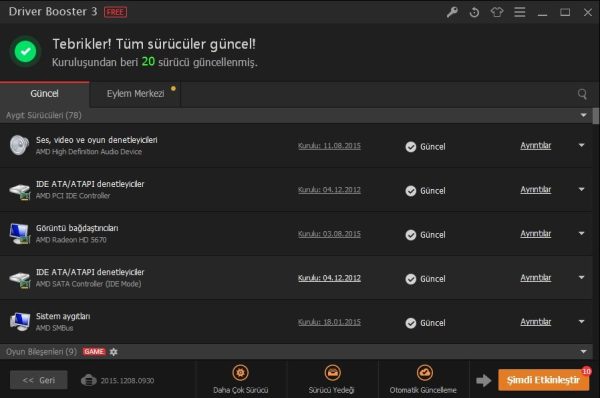Open Otomatik Güncelleme icon
600x398 pixels.
pyautogui.click(x=424, y=373)
